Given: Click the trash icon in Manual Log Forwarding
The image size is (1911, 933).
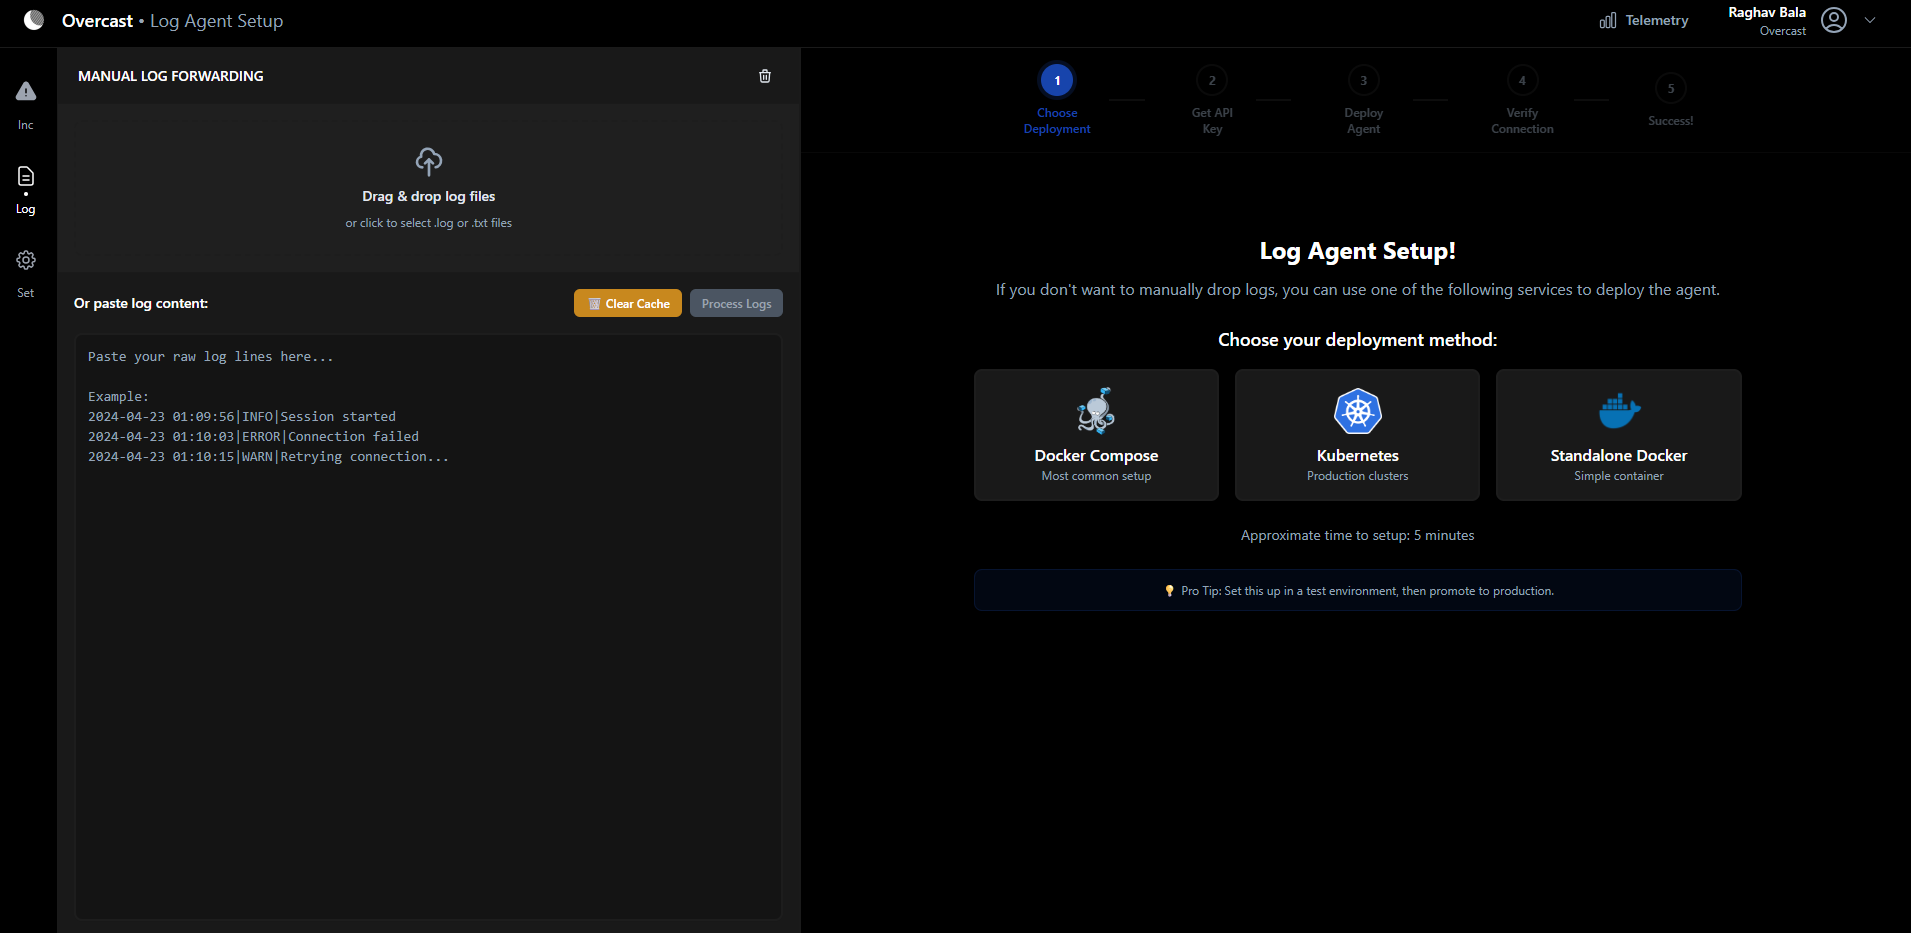Looking at the screenshot, I should [x=765, y=76].
